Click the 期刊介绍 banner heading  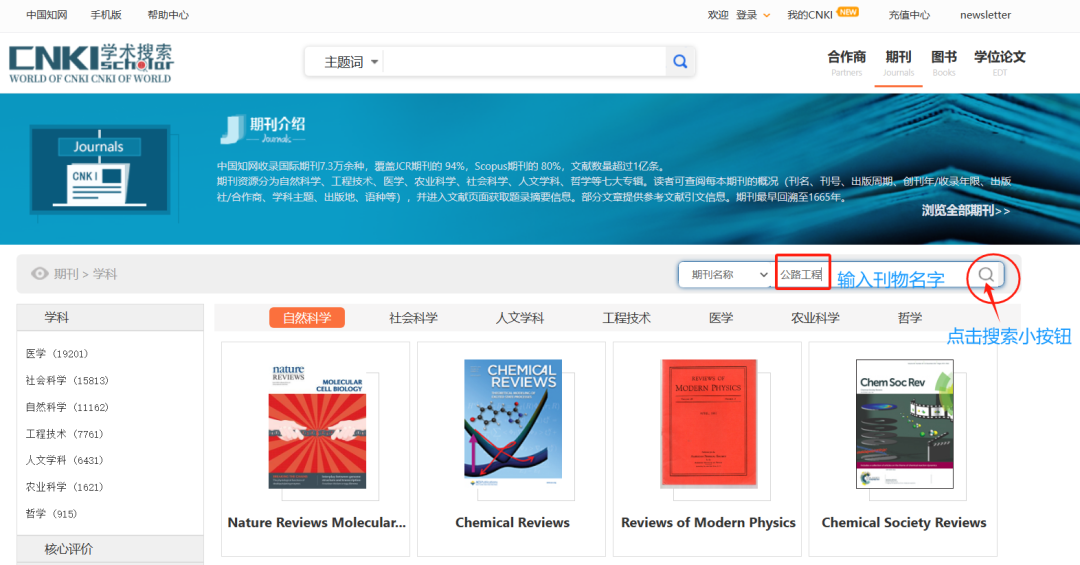click(278, 124)
